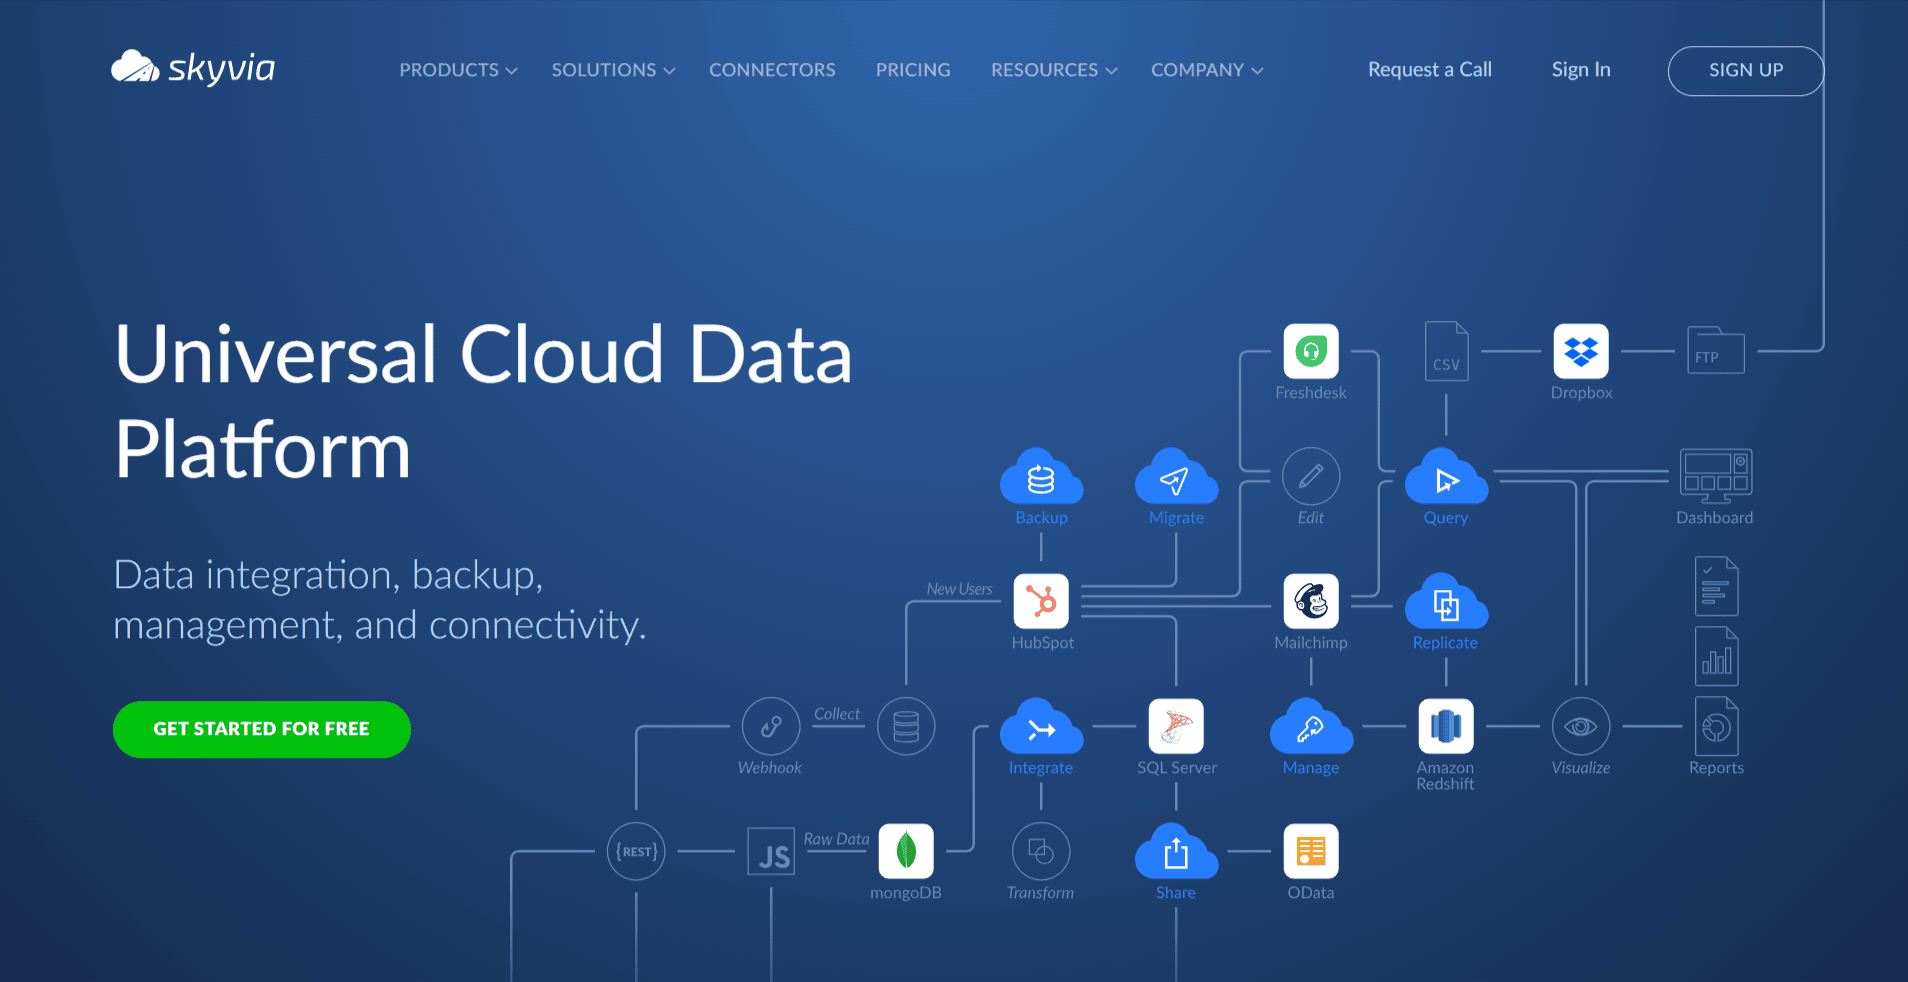Select the JS file icon
The width and height of the screenshot is (1908, 982).
pos(771,851)
